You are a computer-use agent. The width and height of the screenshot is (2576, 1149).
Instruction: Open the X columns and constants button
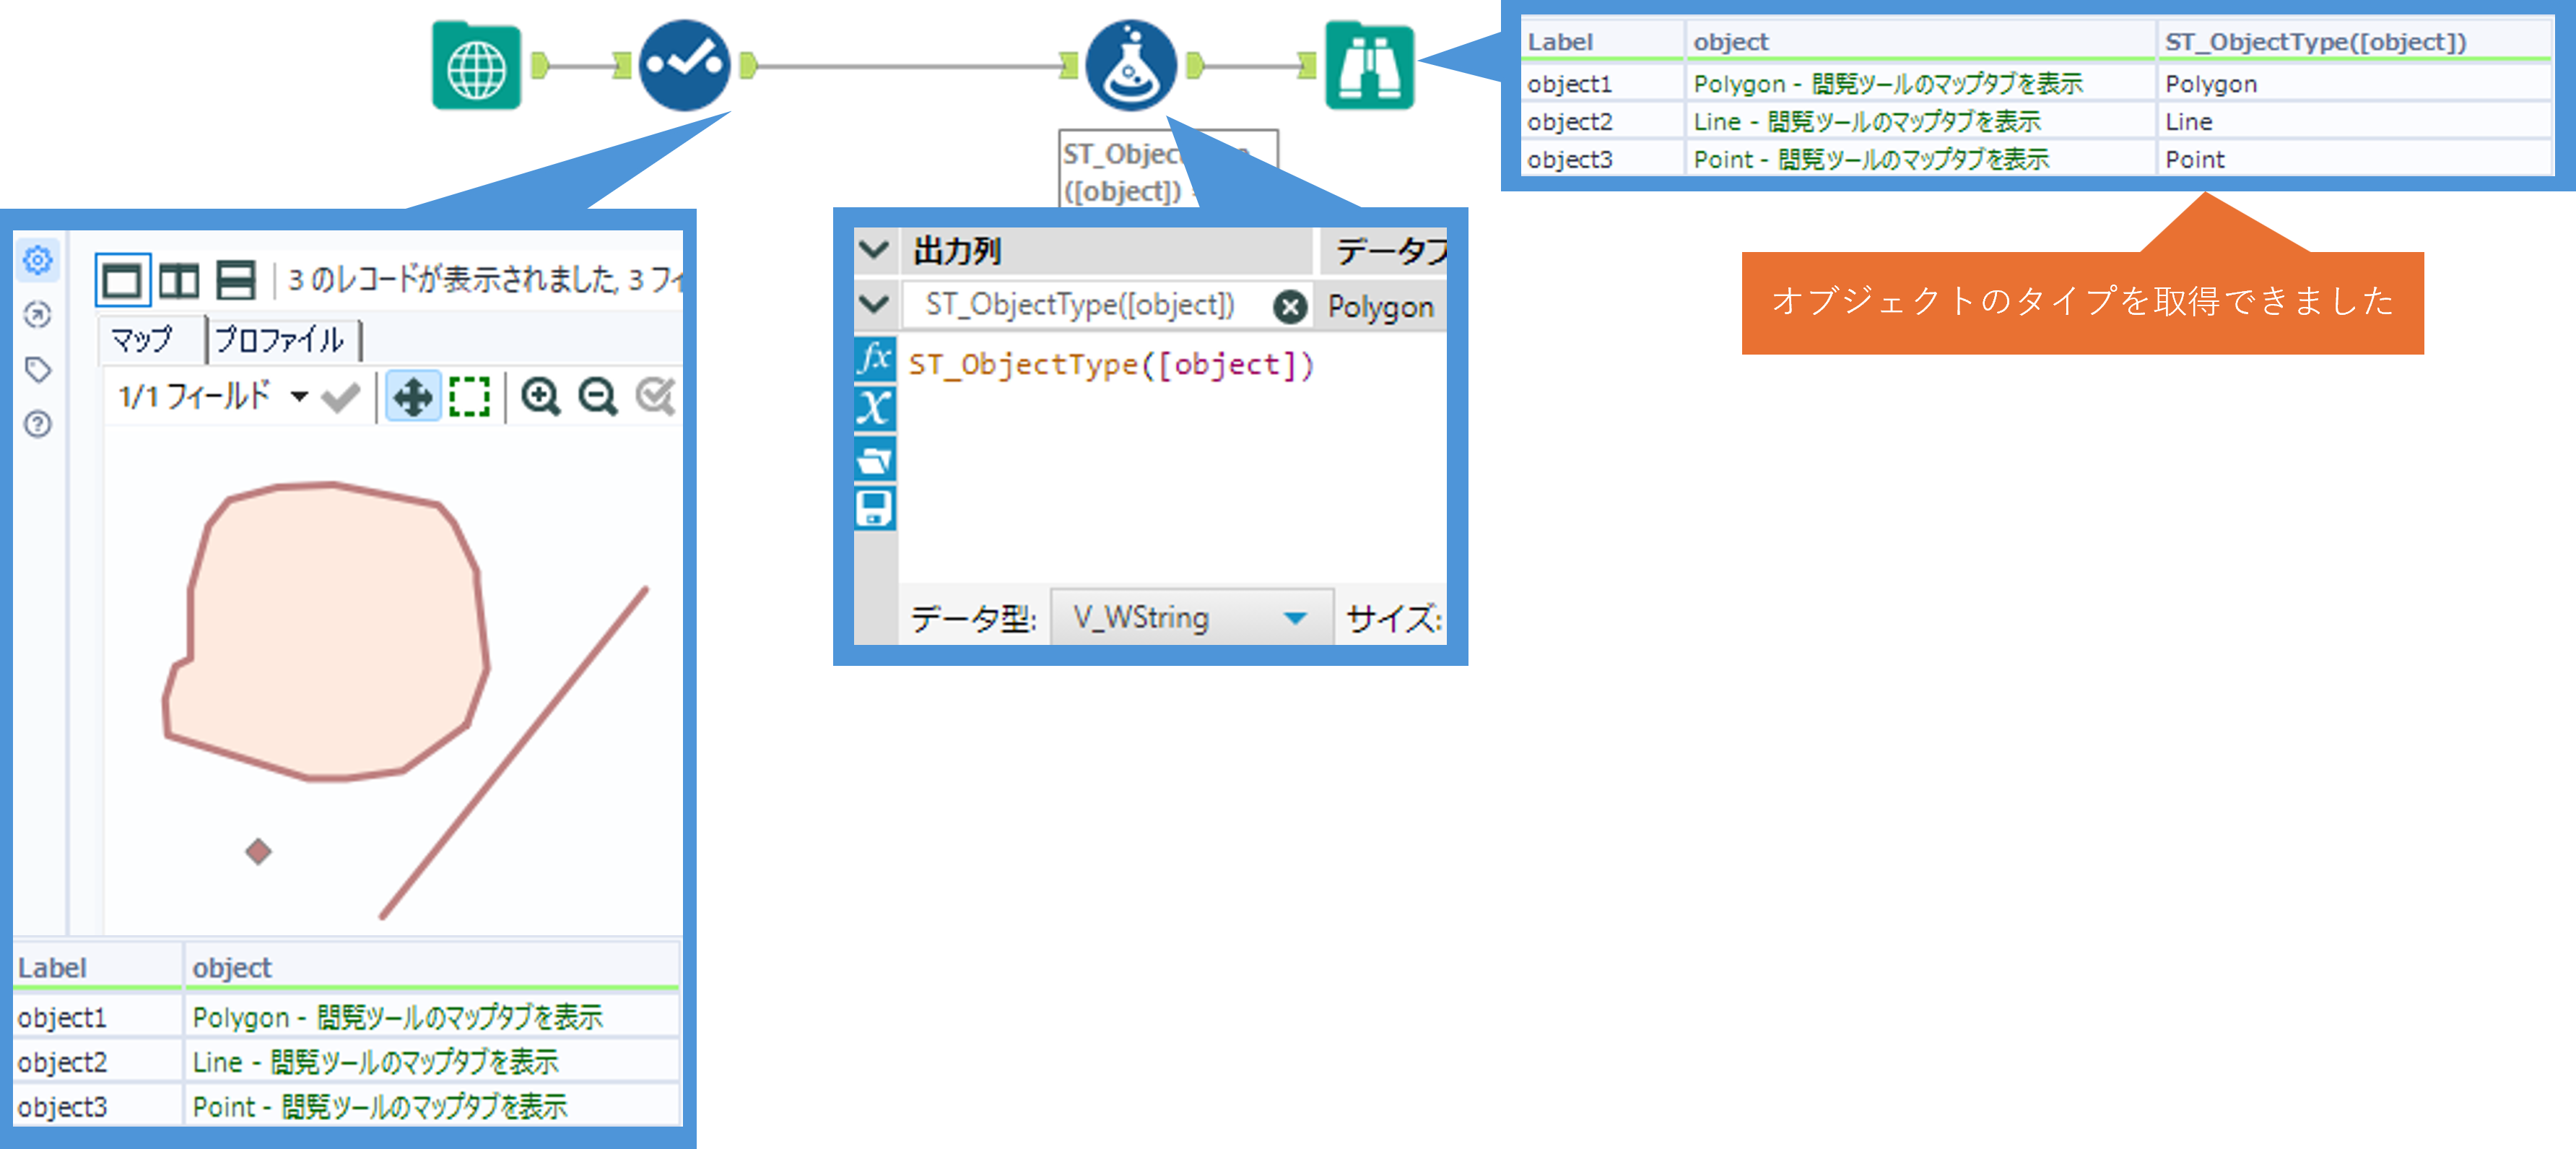tap(874, 408)
